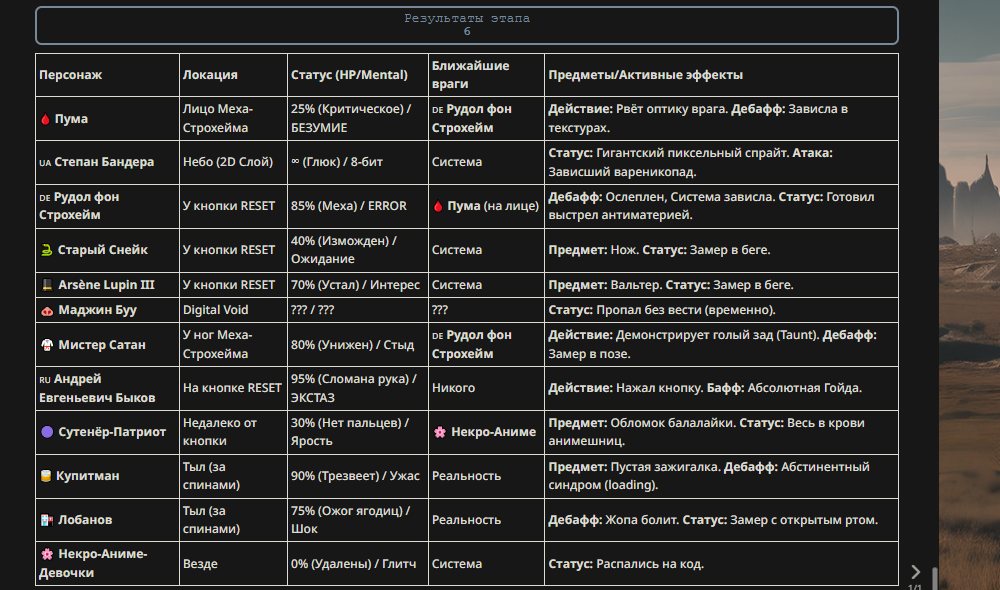Click the hat icon beside Arsène Lupin III

[x=47, y=285]
